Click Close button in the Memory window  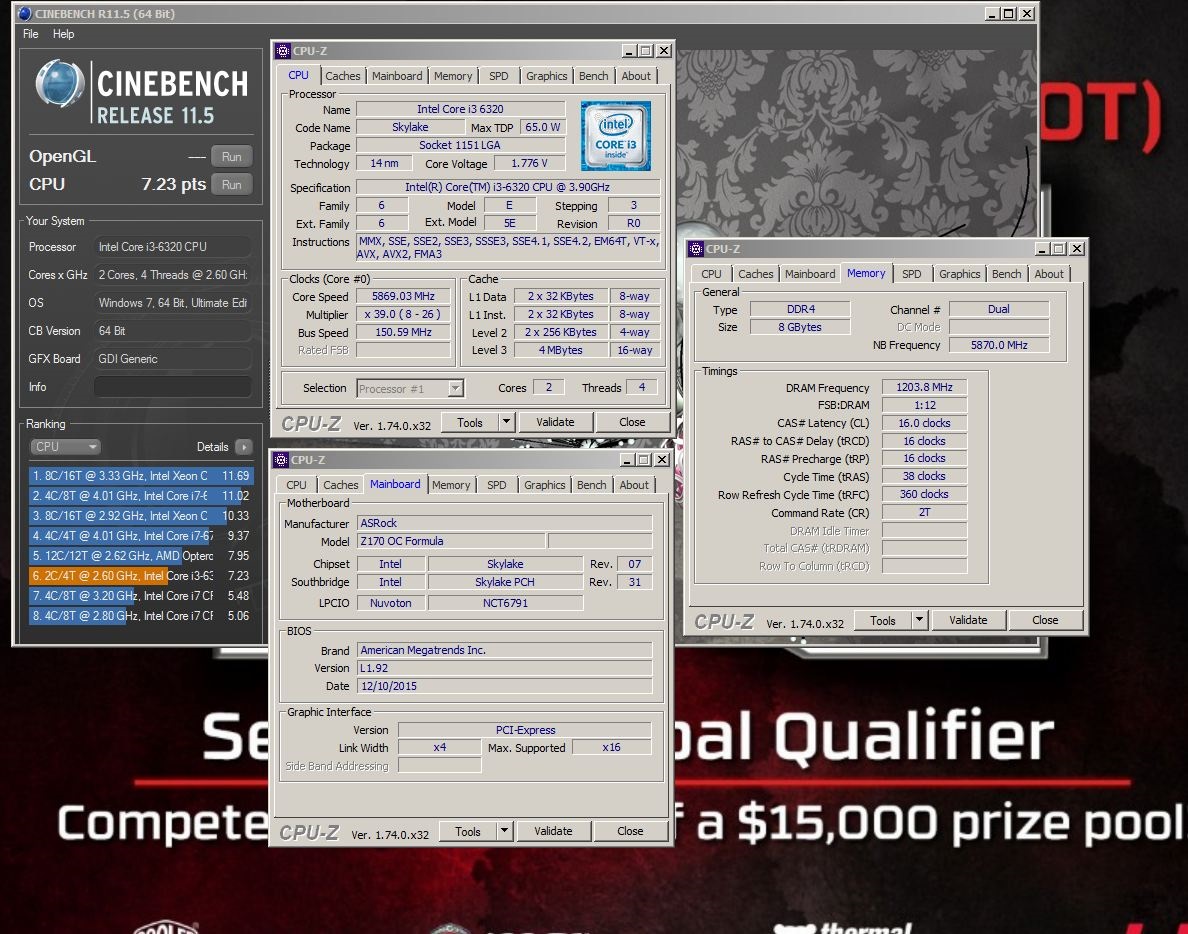pyautogui.click(x=1045, y=620)
